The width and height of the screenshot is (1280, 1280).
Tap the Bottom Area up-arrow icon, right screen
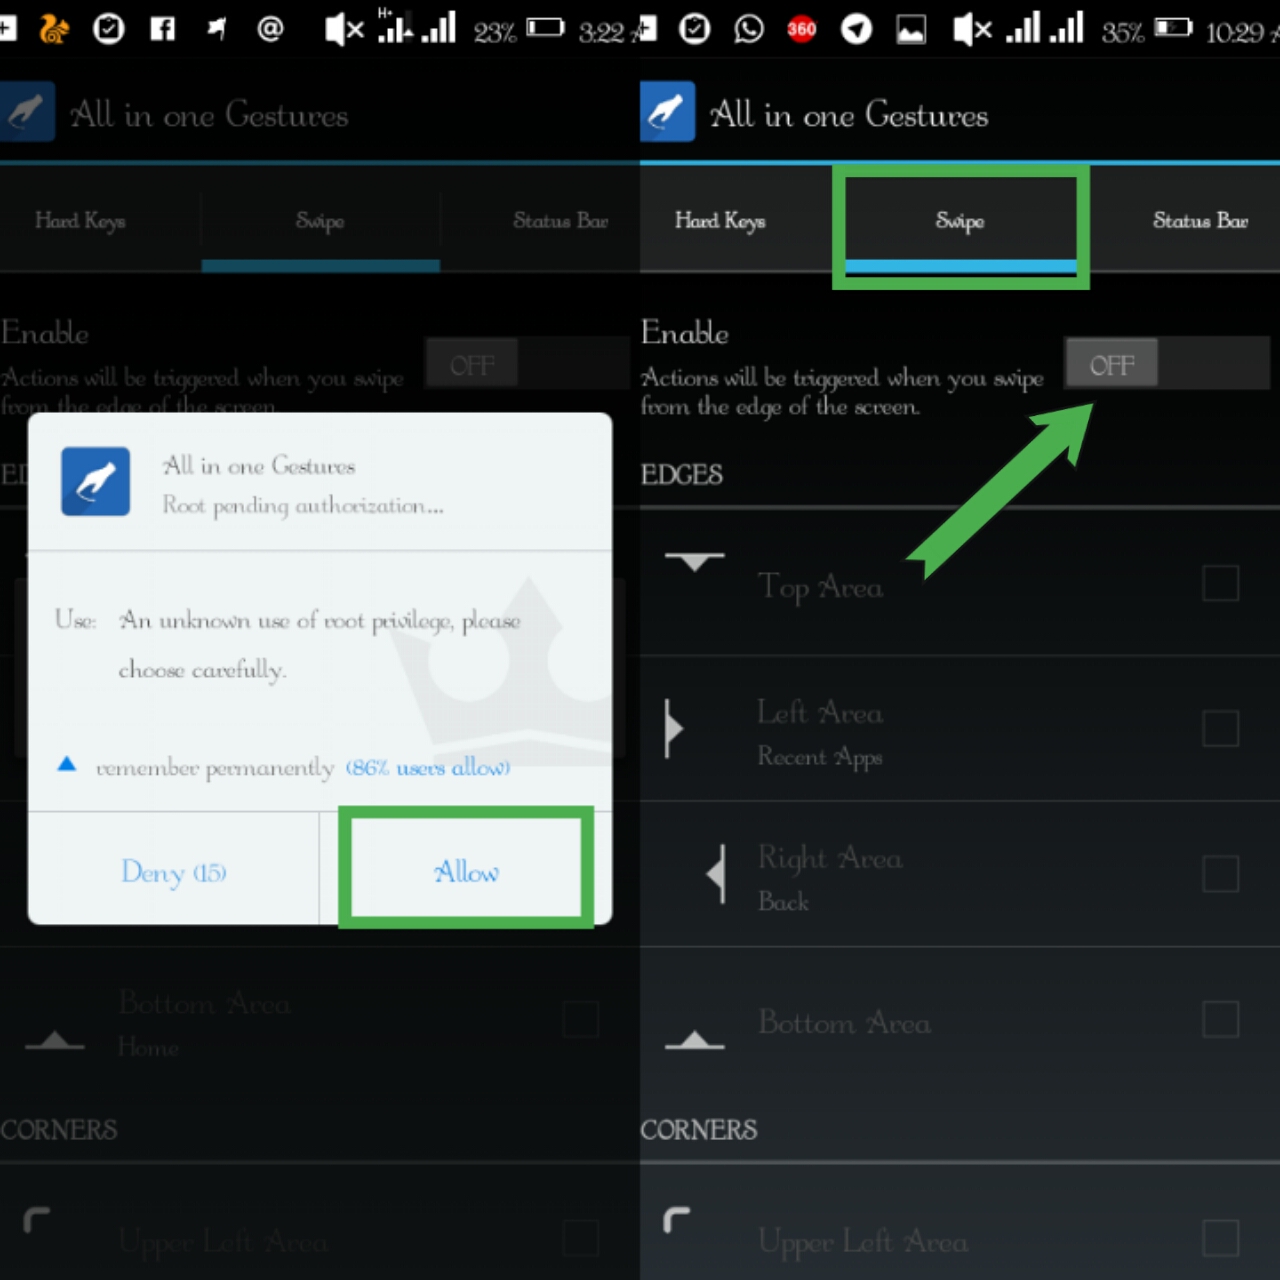coord(695,1040)
